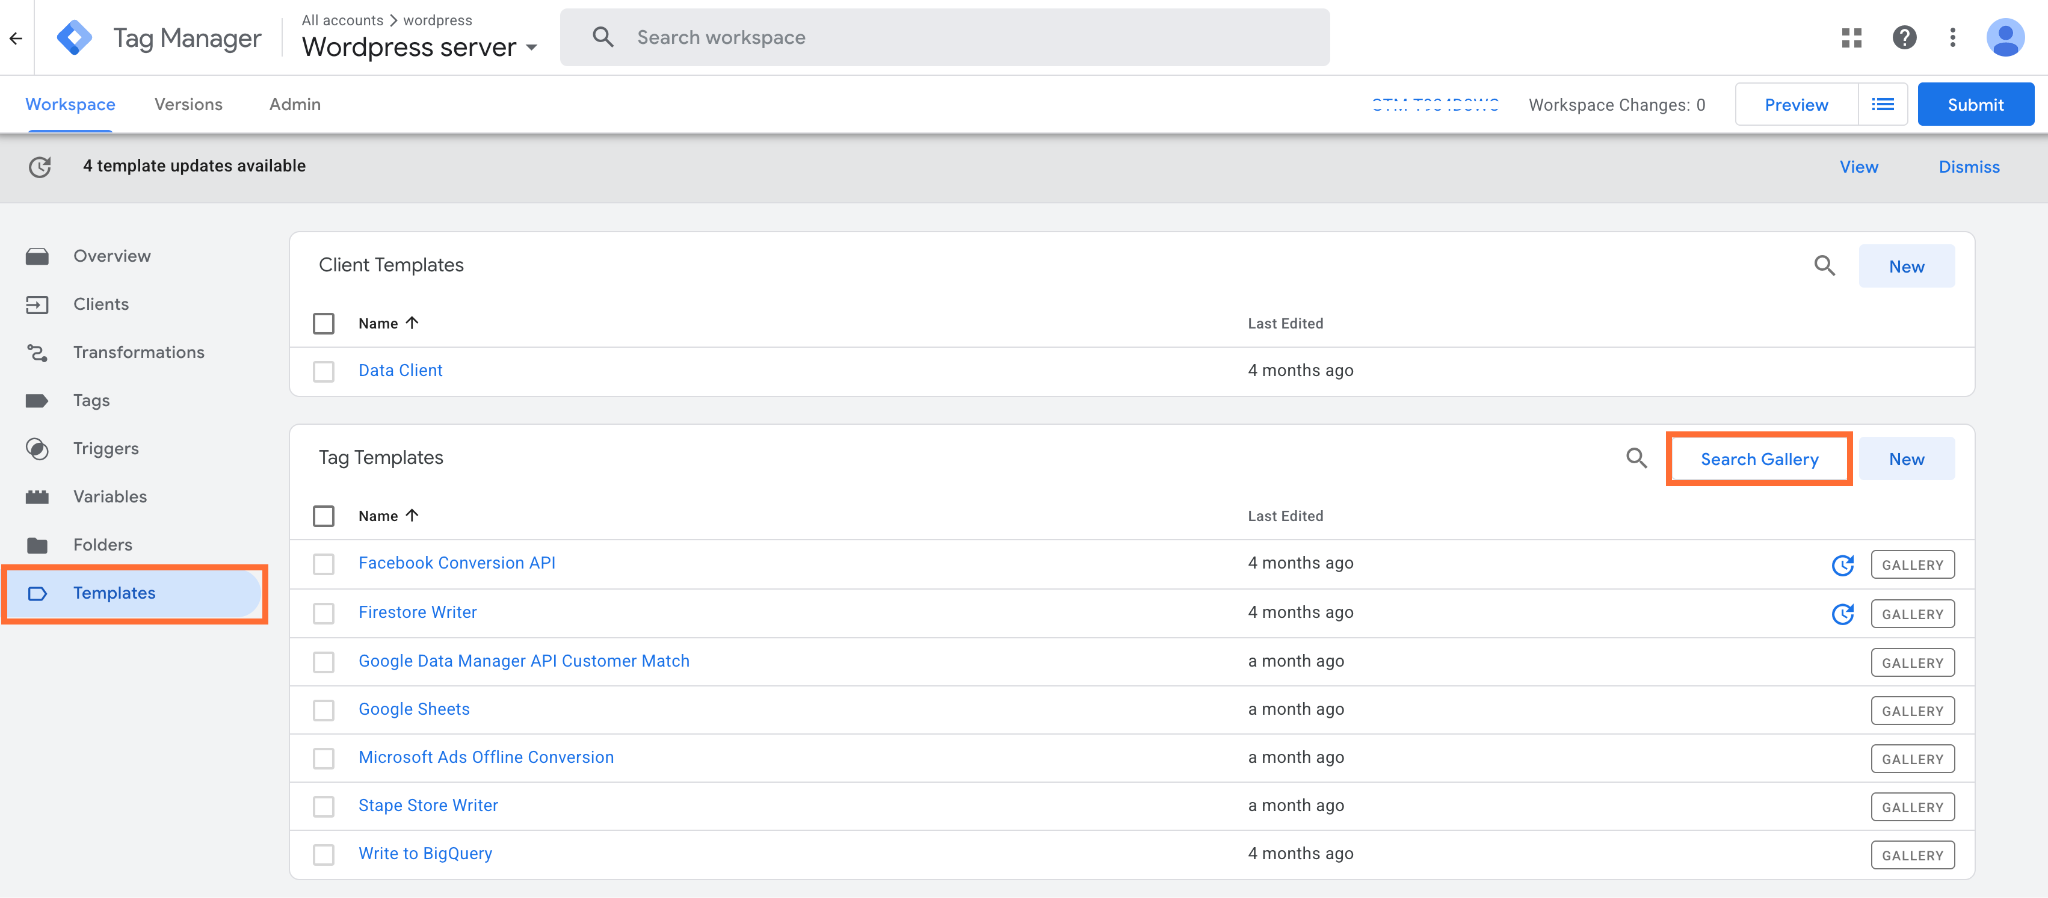View the template updates
This screenshot has height=898, width=2048.
[1859, 167]
